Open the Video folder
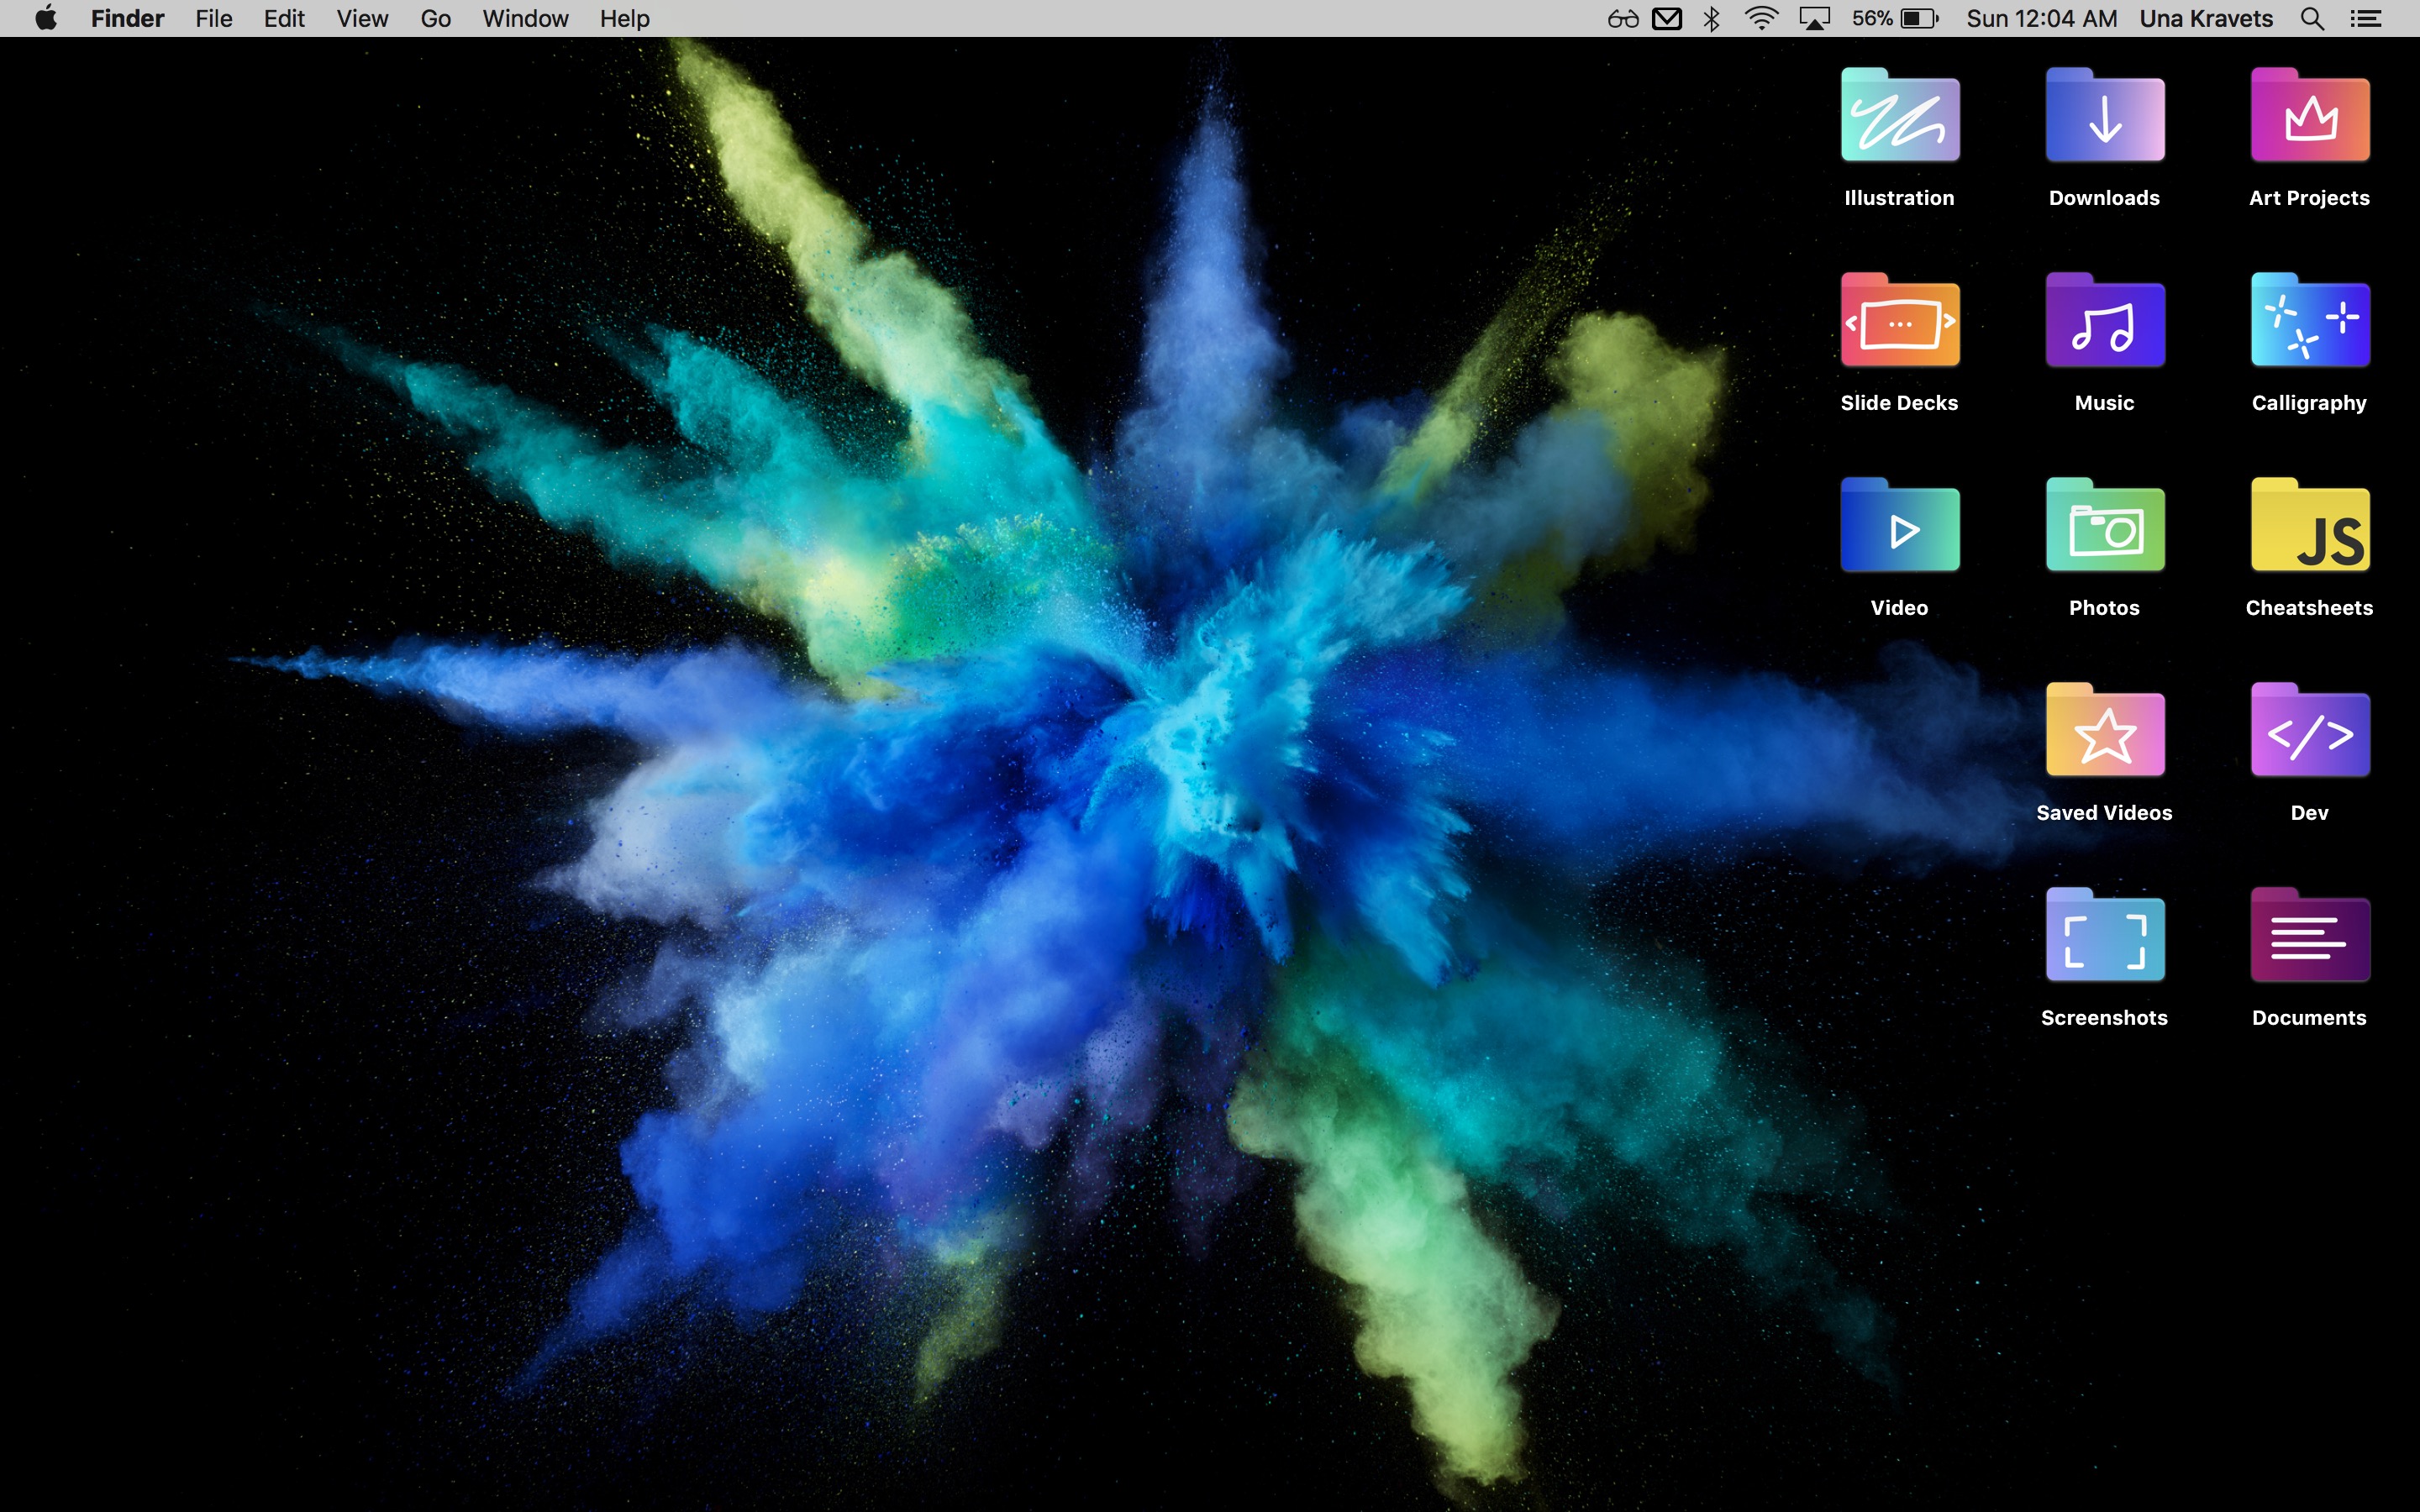 click(1899, 527)
